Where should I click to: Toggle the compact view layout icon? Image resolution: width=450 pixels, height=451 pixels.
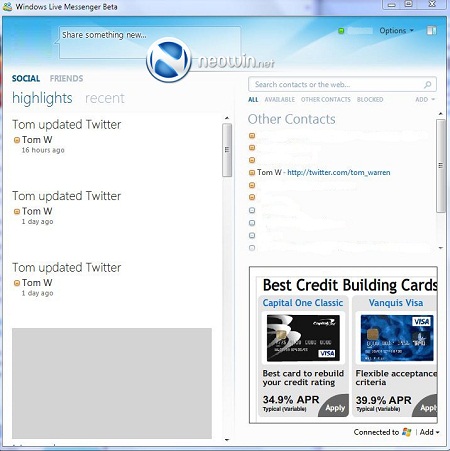click(431, 31)
